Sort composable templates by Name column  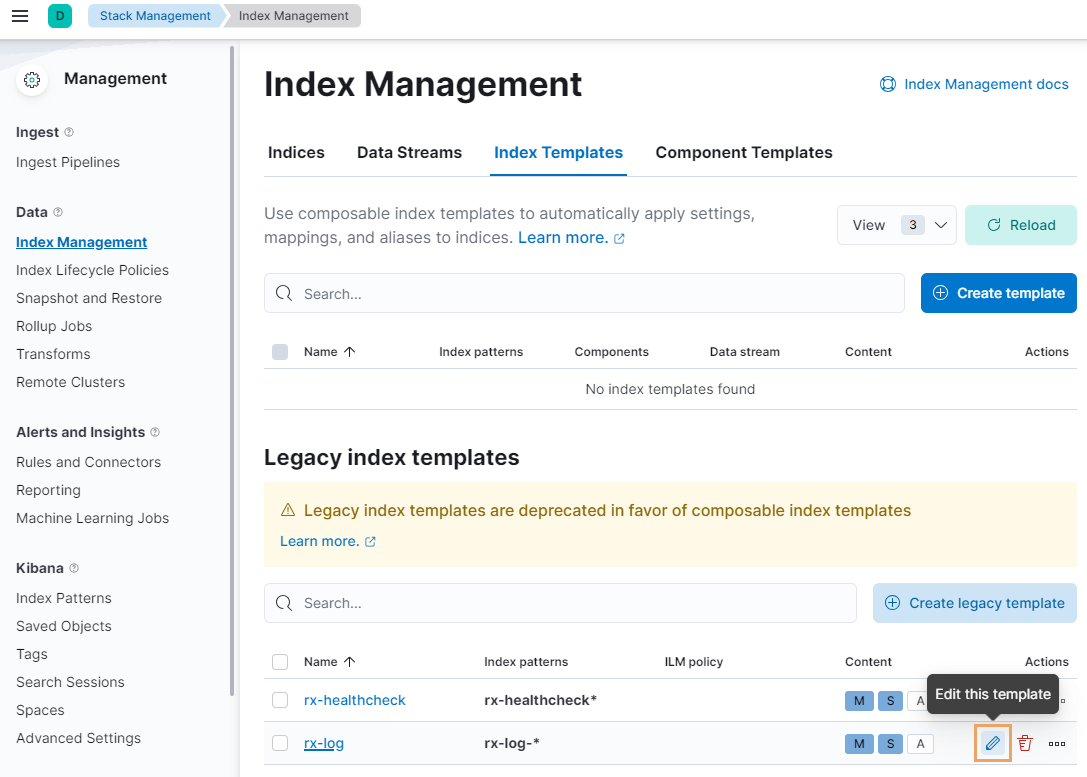point(329,352)
